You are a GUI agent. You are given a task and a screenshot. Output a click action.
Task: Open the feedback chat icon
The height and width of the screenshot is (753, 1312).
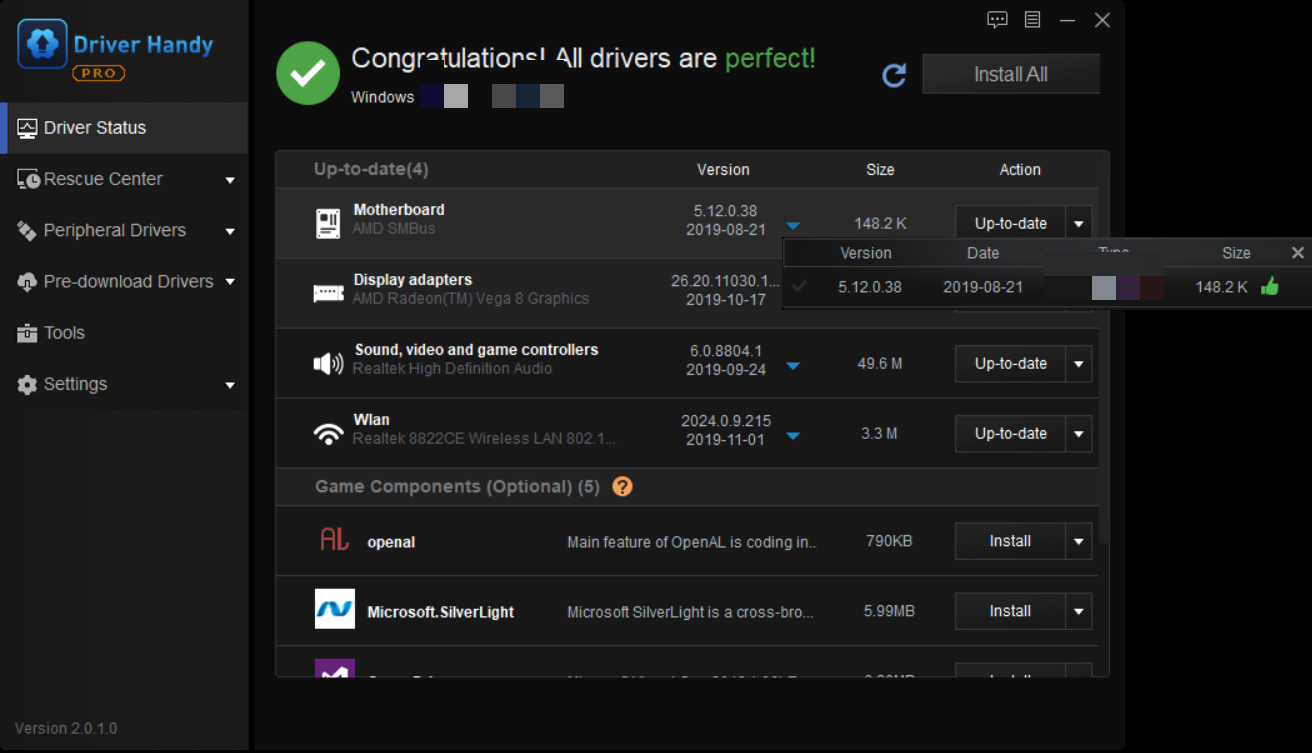click(x=997, y=20)
